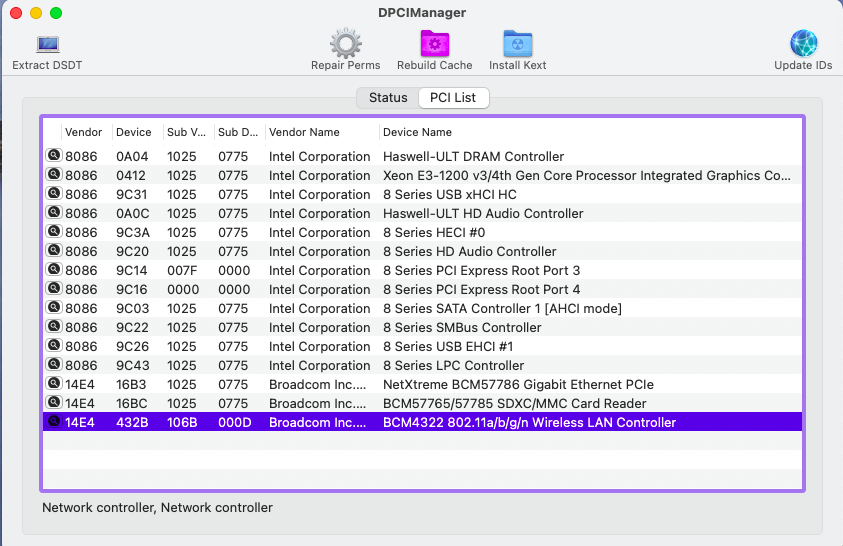
Task: Click the search icon for NetXtreme BCM57786 row
Action: (x=53, y=384)
